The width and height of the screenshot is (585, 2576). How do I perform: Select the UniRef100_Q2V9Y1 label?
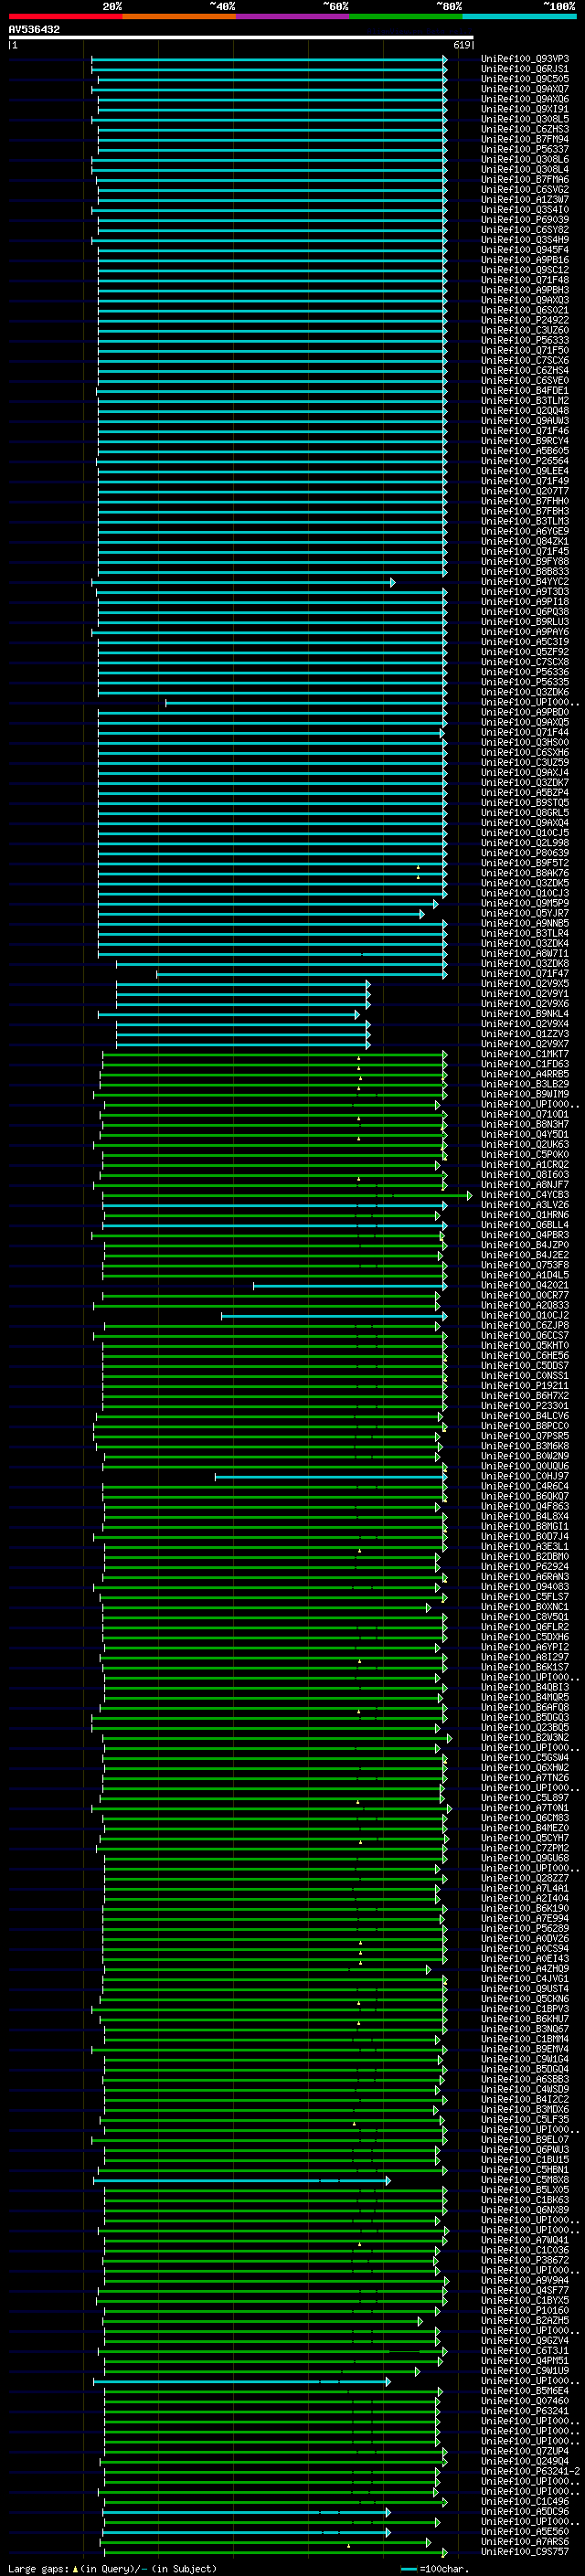tap(525, 994)
